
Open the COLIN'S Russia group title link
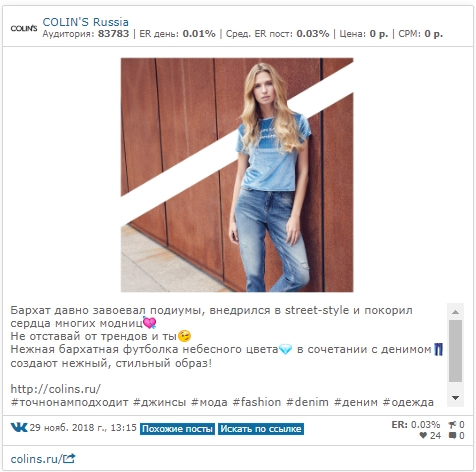(85, 22)
